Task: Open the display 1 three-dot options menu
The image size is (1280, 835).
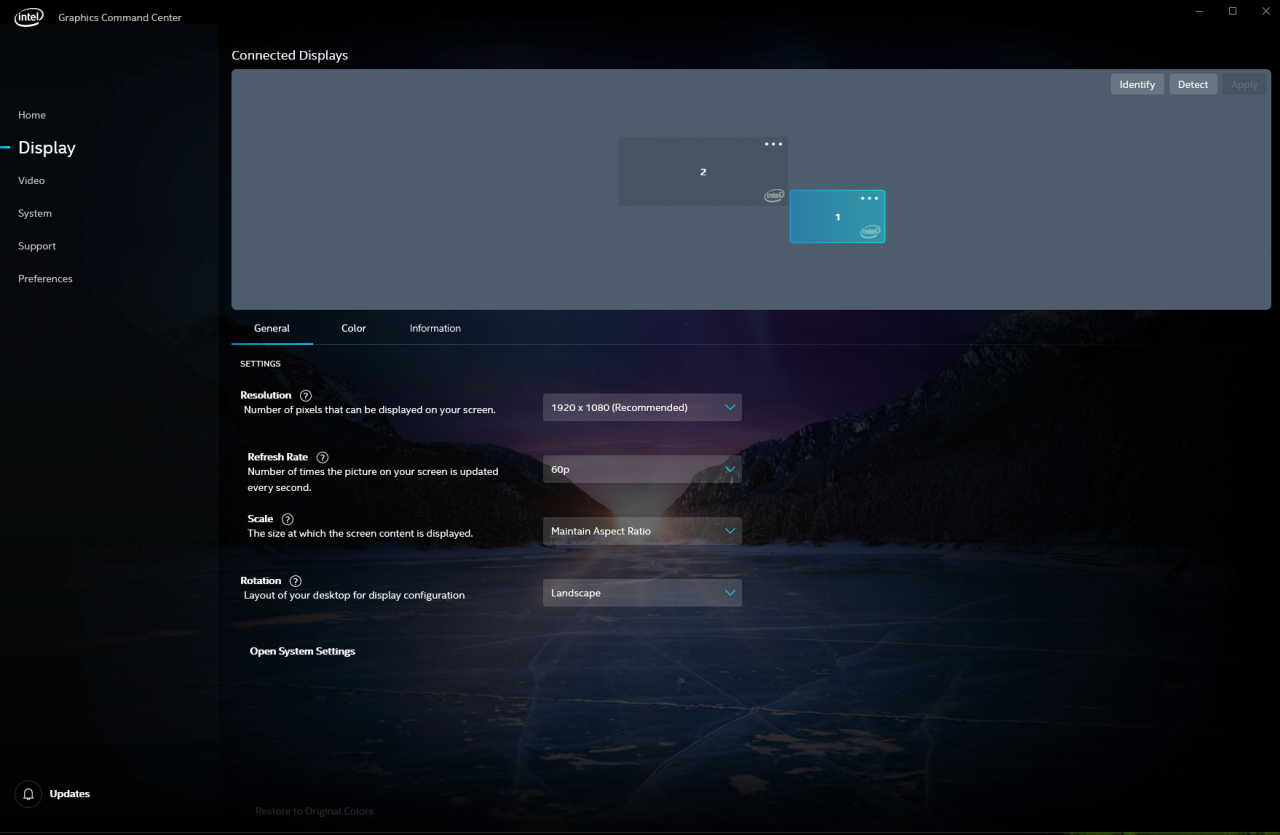Action: pos(869,198)
